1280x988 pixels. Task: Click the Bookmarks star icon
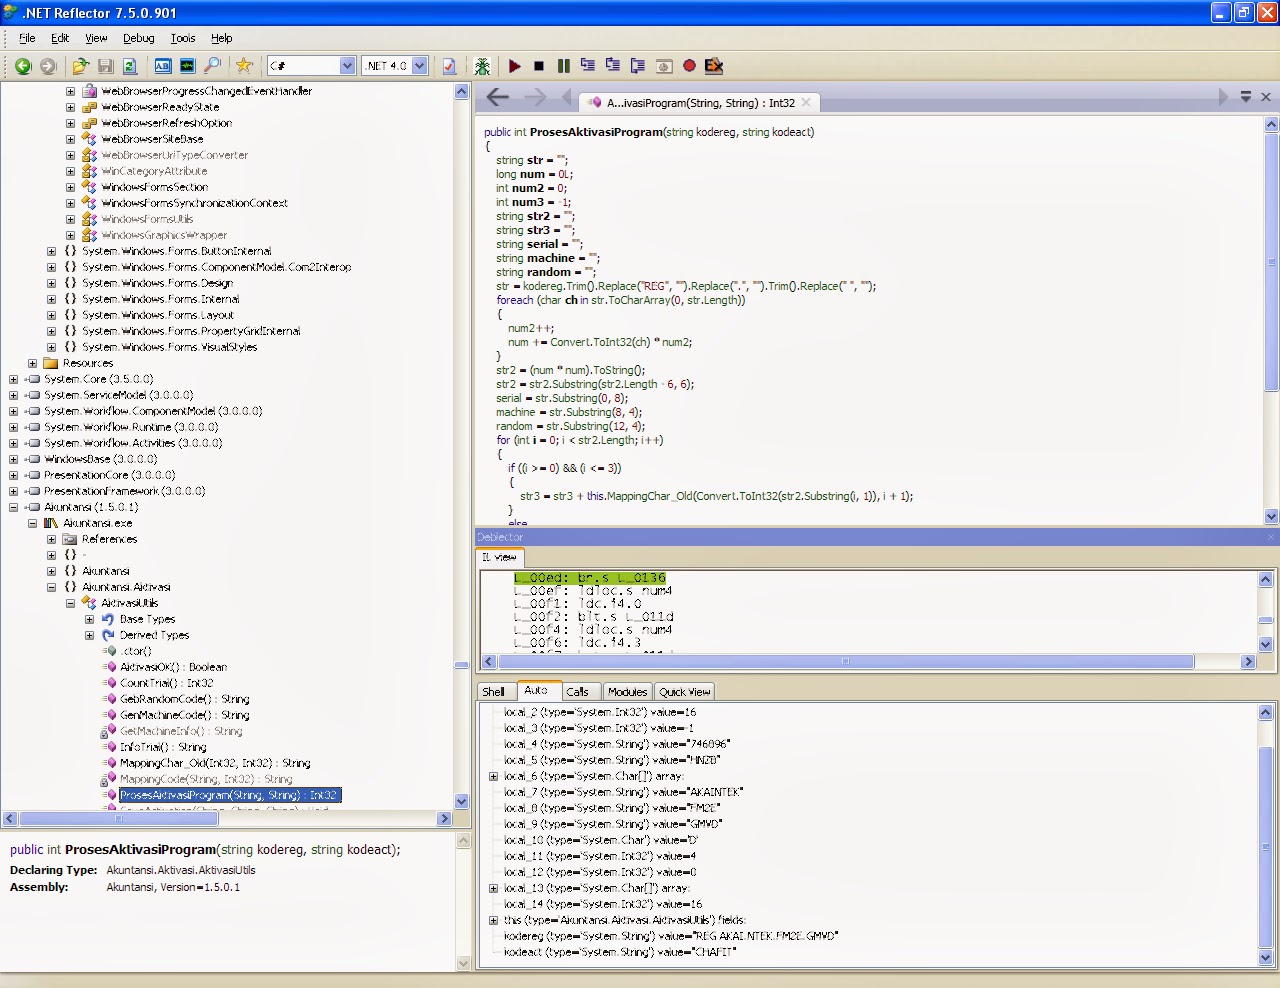click(x=244, y=66)
